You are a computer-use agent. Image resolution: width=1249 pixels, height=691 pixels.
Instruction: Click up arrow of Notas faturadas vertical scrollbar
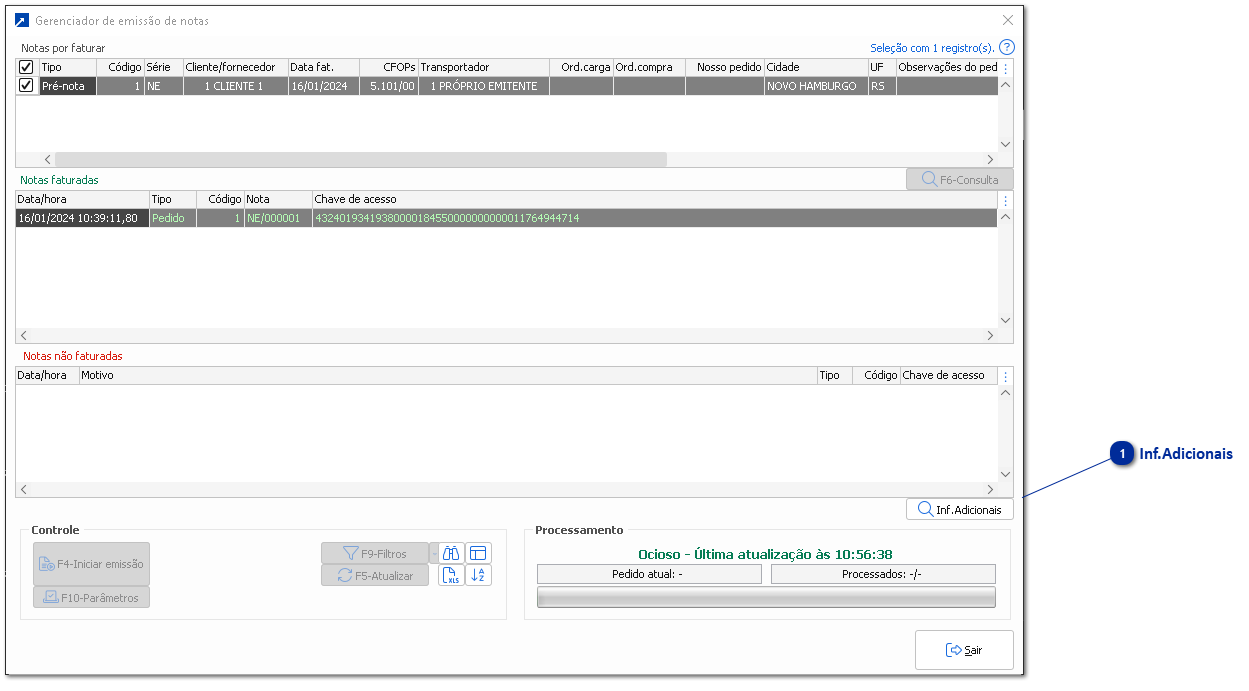(1006, 217)
